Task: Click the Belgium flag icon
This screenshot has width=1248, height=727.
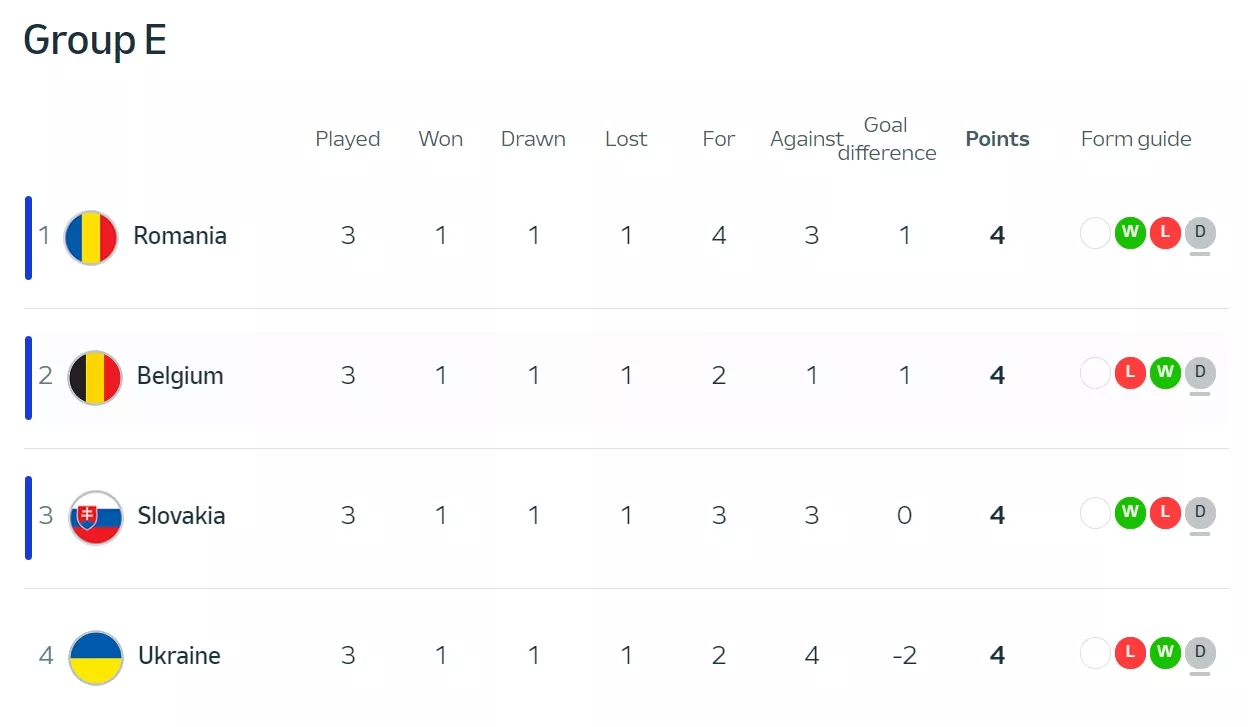Action: tap(95, 377)
